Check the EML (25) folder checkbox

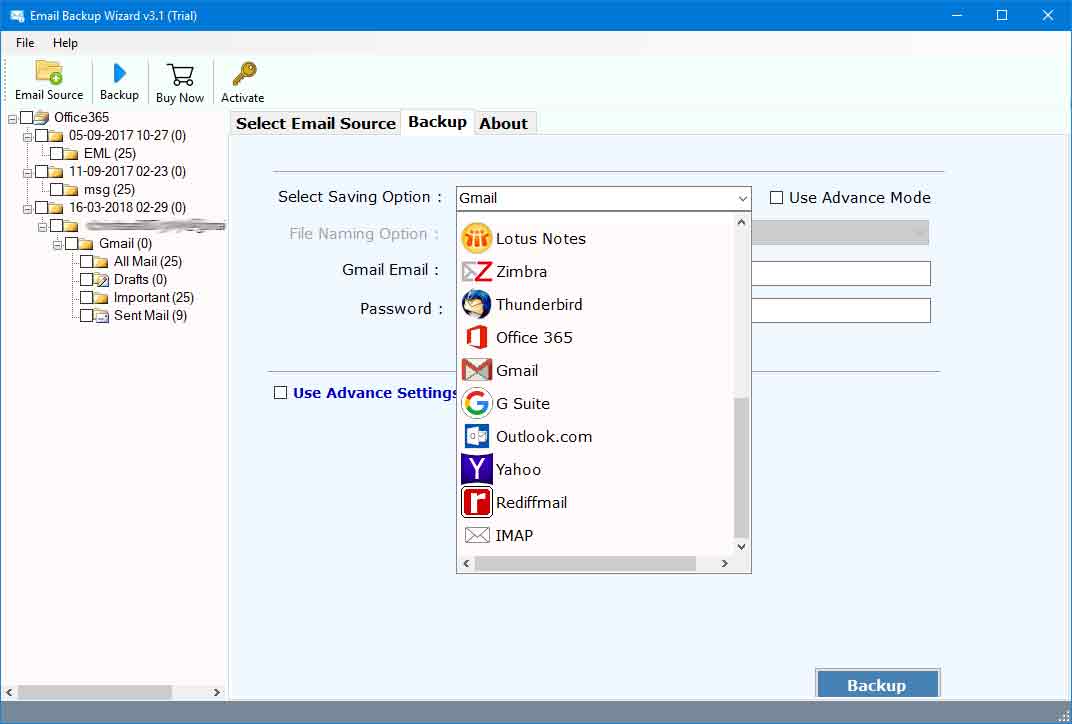[57, 153]
